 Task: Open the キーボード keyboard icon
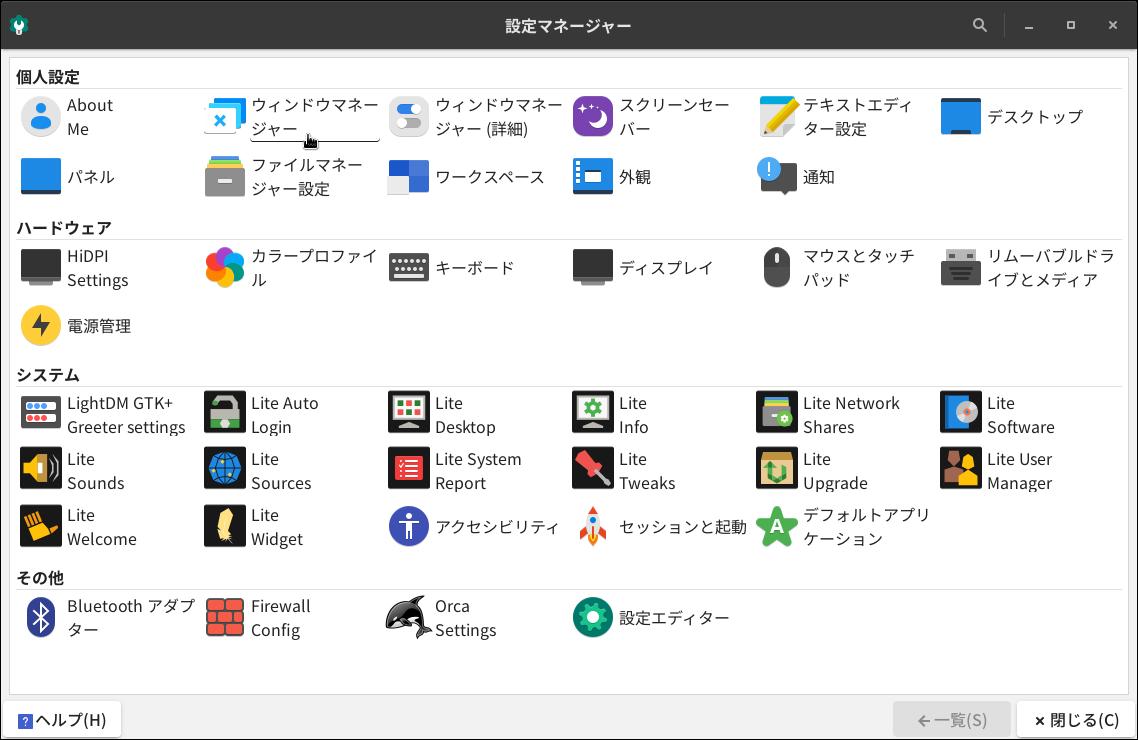click(x=409, y=268)
